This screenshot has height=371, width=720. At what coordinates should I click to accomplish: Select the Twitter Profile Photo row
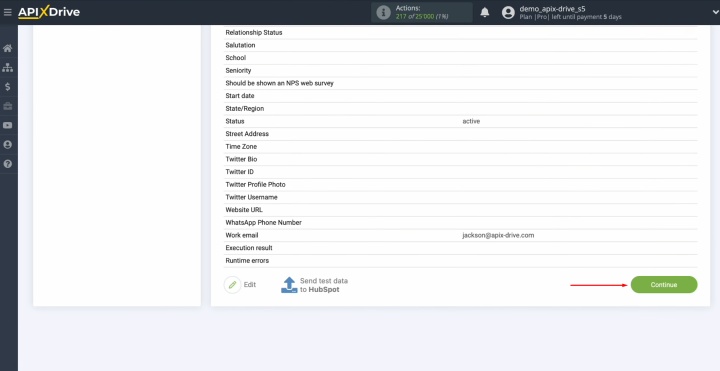(461, 185)
